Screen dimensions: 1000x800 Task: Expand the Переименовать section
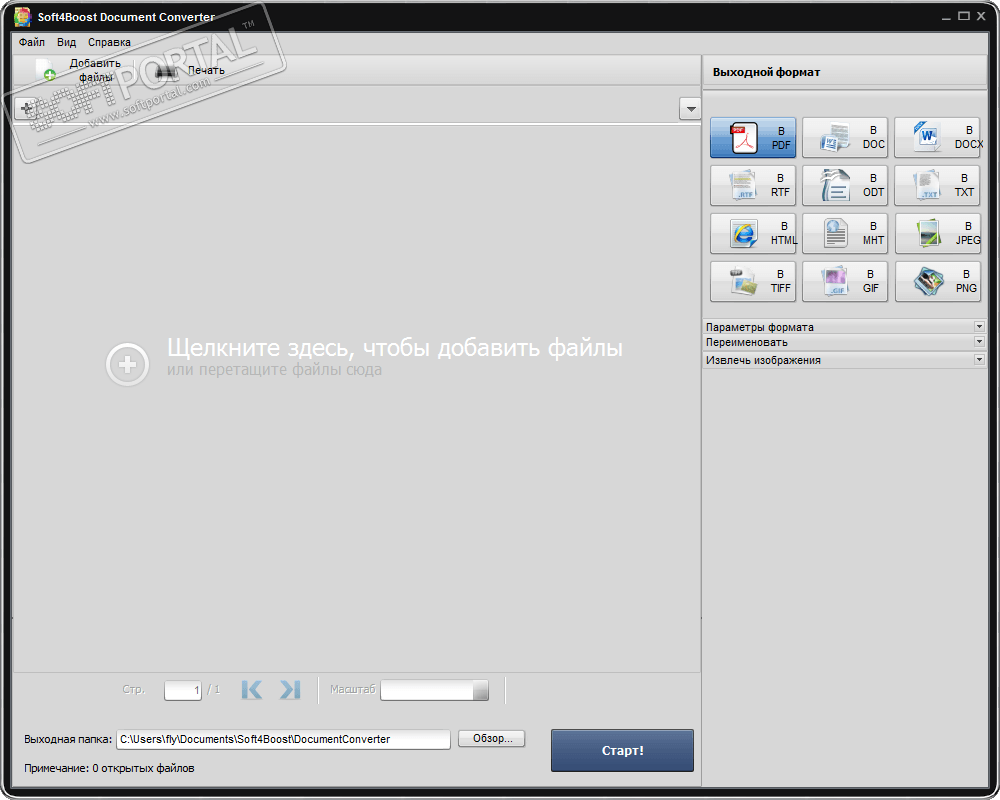tap(845, 342)
